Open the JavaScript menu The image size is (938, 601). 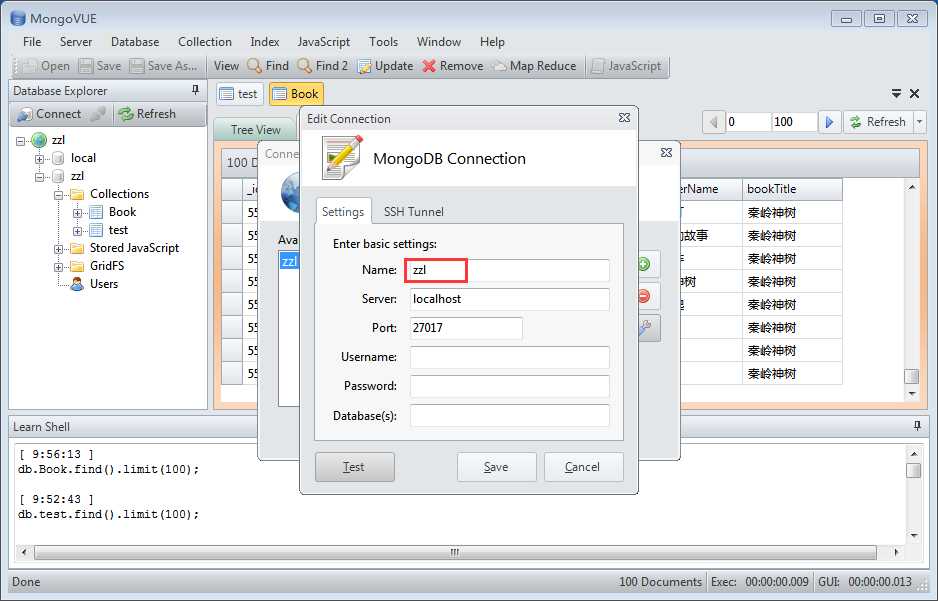[324, 42]
